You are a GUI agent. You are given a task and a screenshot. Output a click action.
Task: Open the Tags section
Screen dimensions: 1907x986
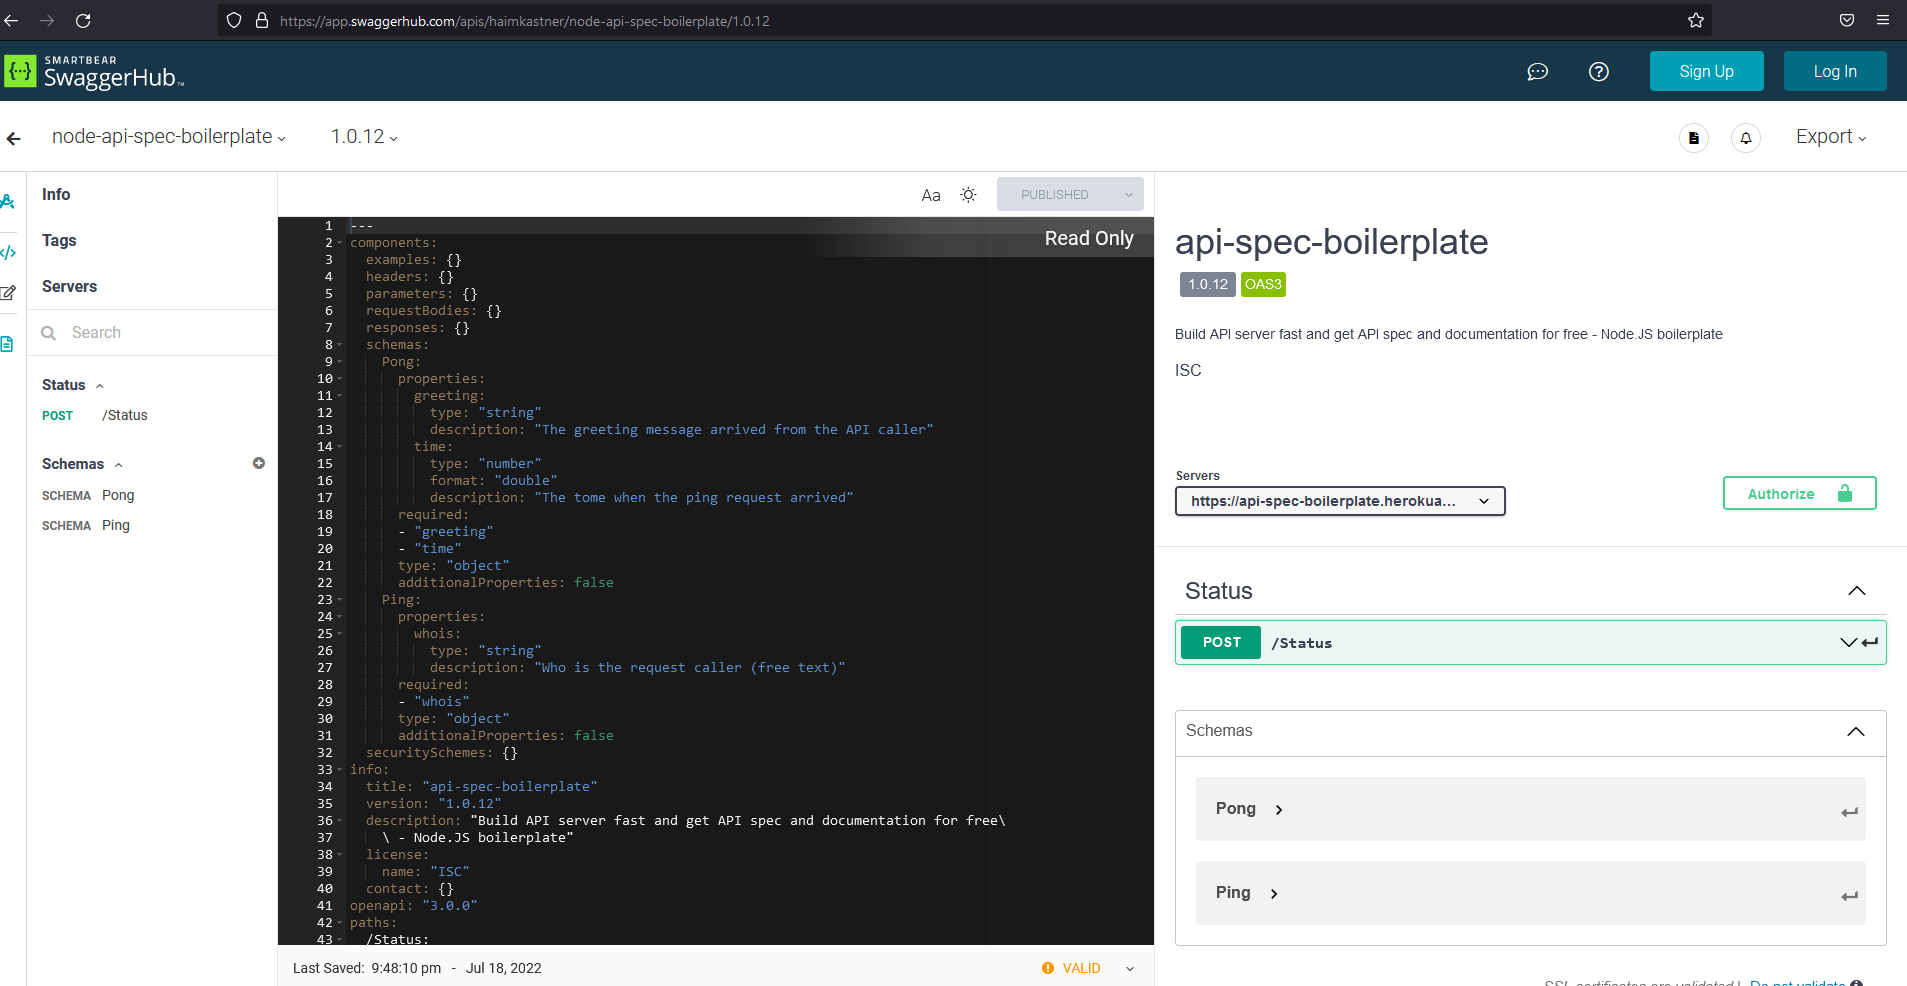click(x=58, y=240)
